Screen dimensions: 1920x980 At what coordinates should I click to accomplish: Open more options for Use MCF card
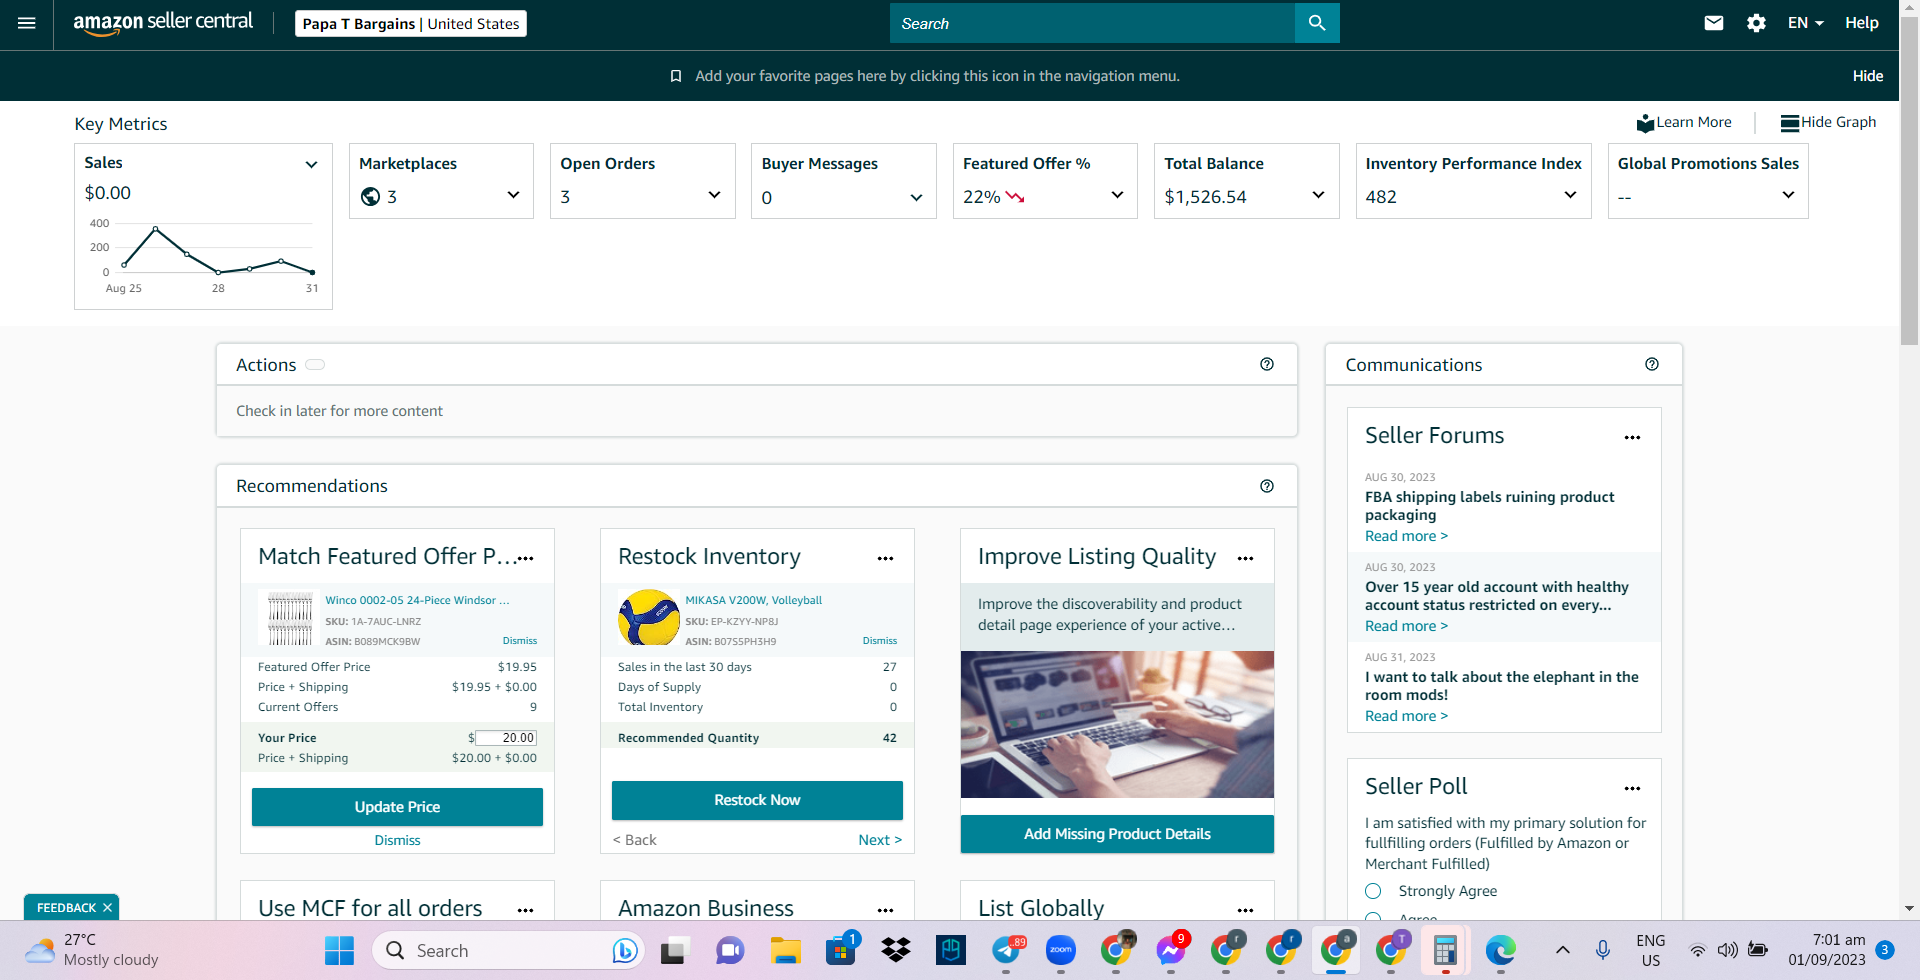pos(526,910)
